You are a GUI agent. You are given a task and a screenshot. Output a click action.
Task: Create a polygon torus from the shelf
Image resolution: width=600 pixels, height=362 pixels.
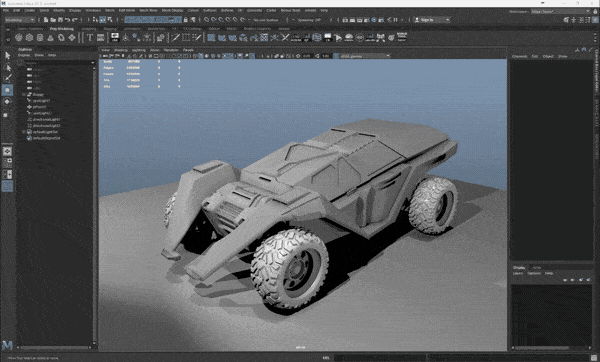(x=61, y=38)
